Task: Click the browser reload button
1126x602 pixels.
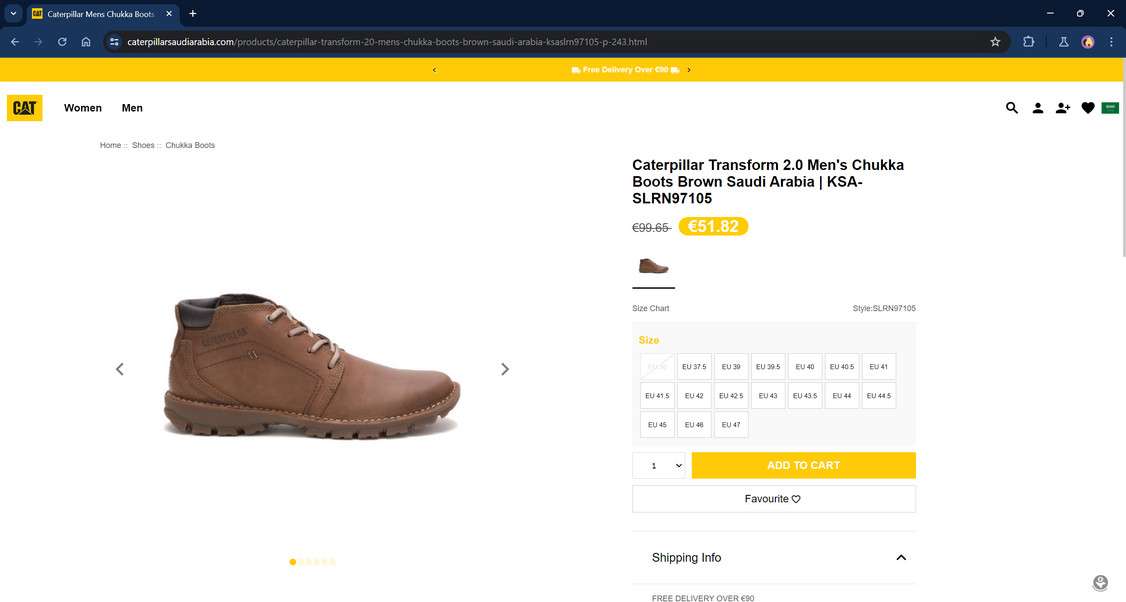Action: point(62,42)
